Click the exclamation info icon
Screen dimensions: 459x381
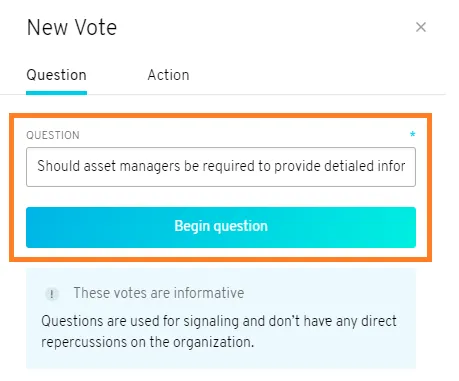pyautogui.click(x=52, y=294)
